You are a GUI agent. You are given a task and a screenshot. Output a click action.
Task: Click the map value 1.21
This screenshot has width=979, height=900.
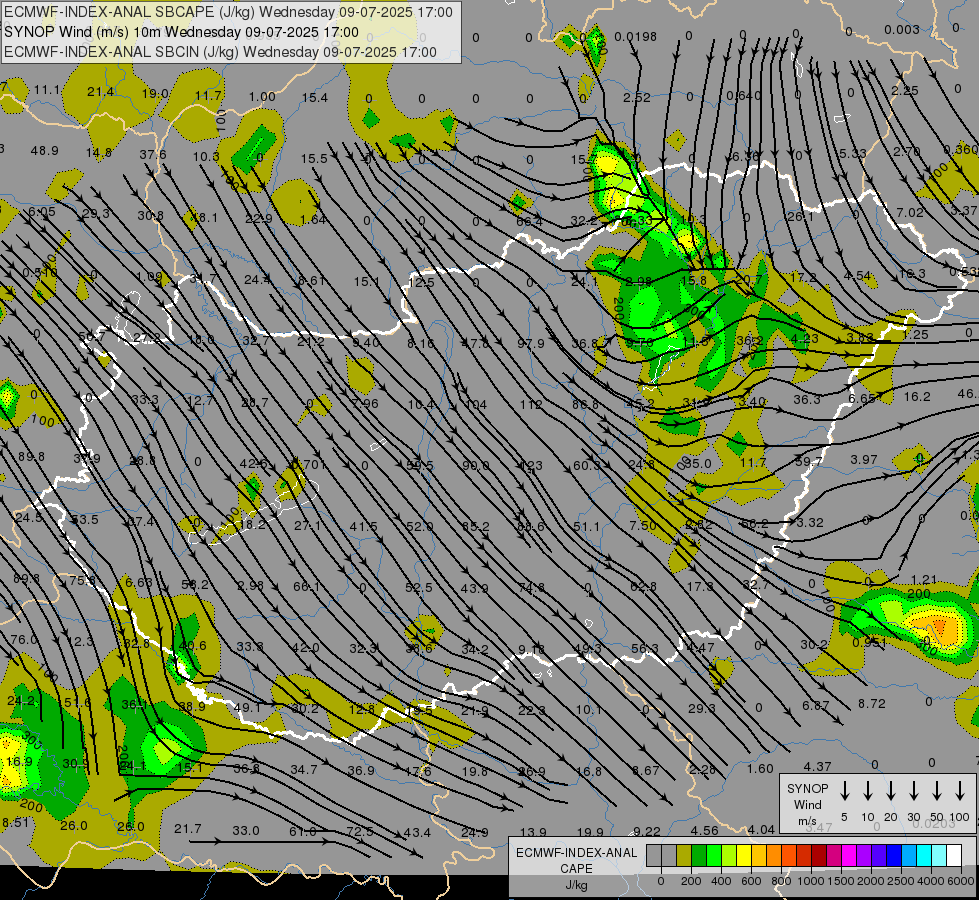pos(924,580)
